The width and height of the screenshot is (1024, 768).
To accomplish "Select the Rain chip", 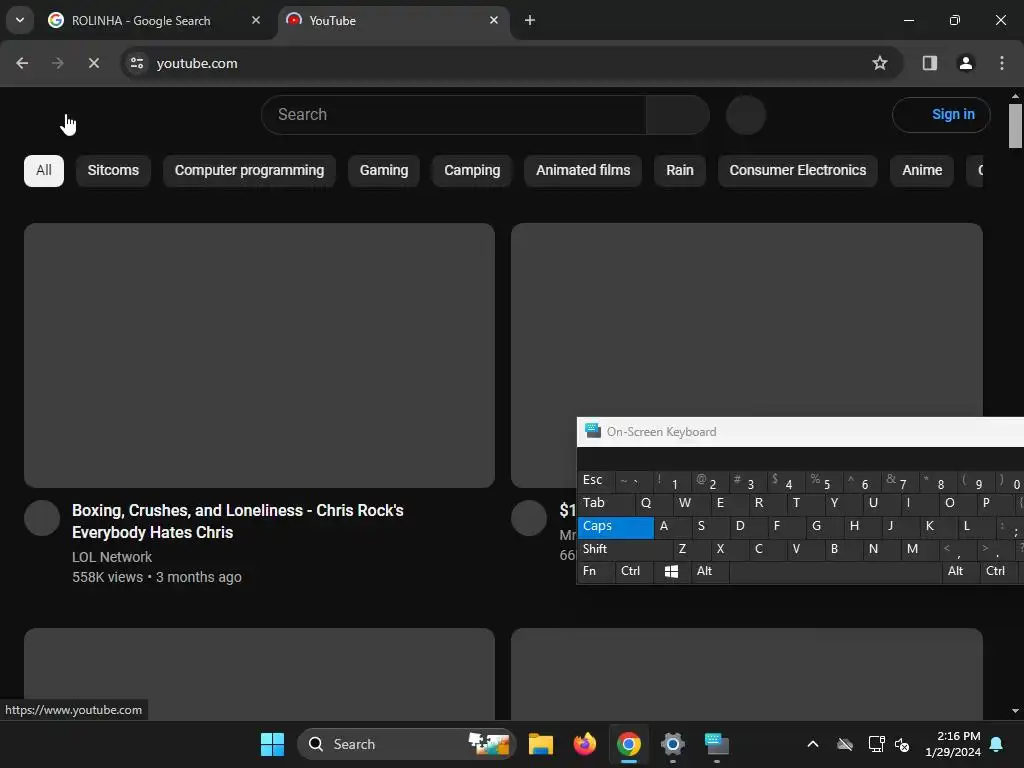I will point(680,170).
